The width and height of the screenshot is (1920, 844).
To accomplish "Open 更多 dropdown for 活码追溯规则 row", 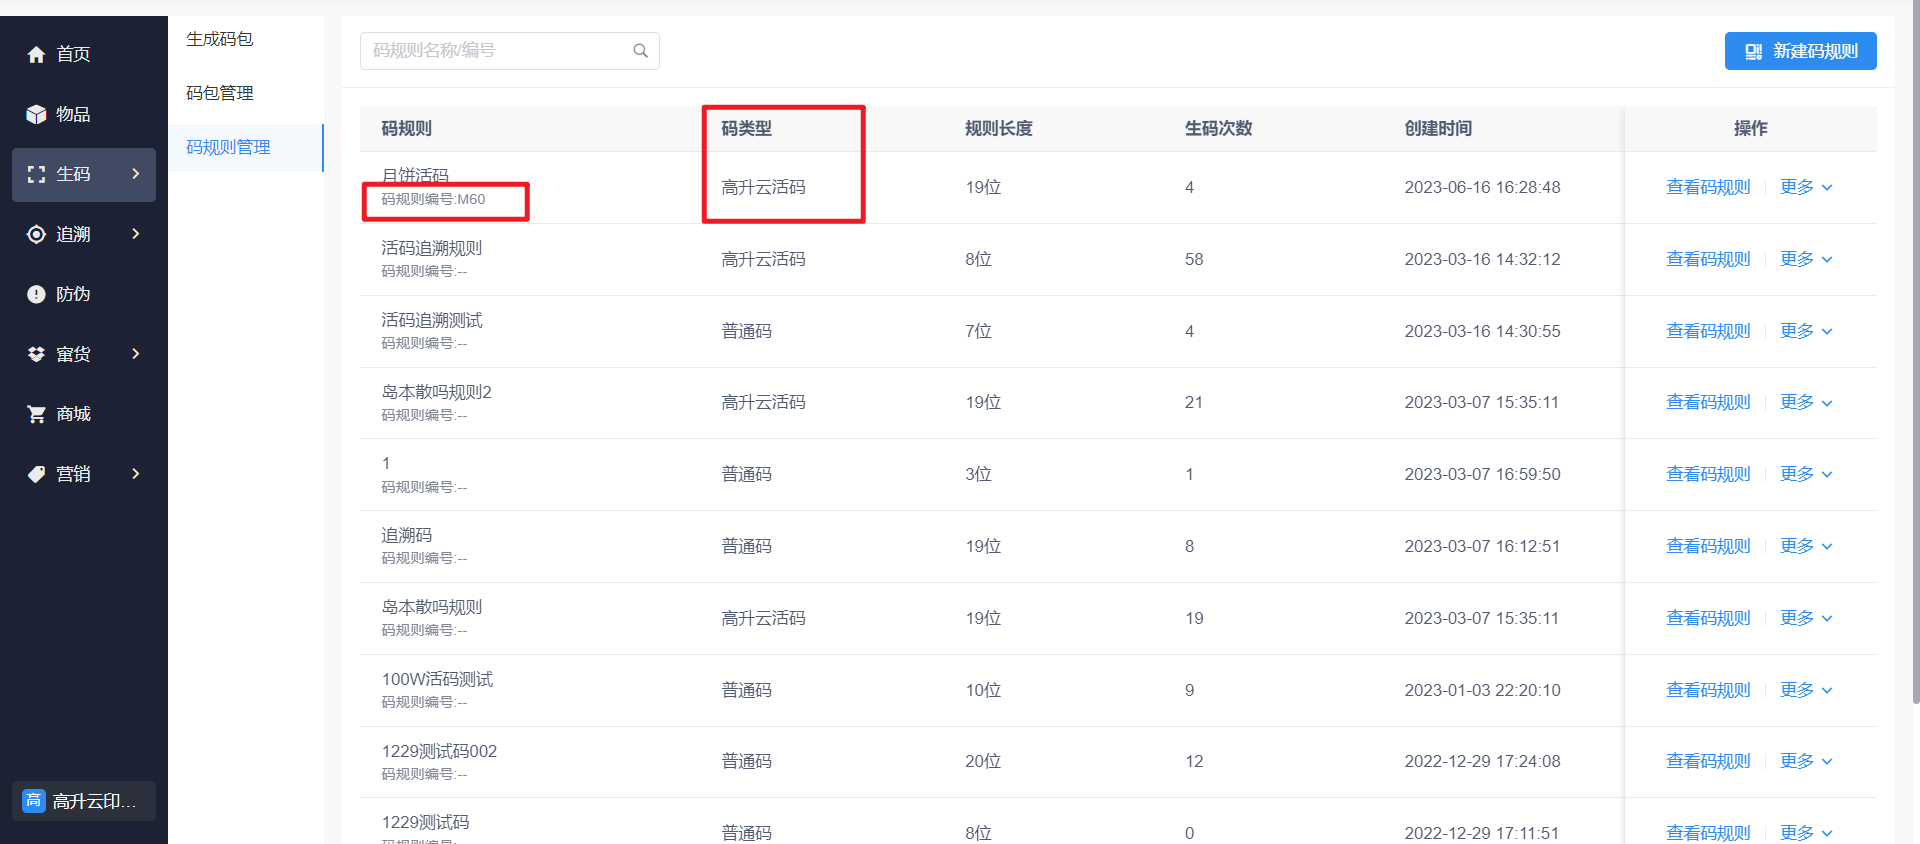I will pyautogui.click(x=1806, y=259).
